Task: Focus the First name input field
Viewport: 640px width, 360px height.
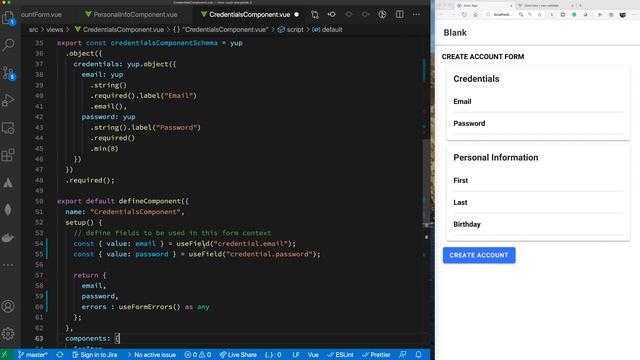Action: 538,180
